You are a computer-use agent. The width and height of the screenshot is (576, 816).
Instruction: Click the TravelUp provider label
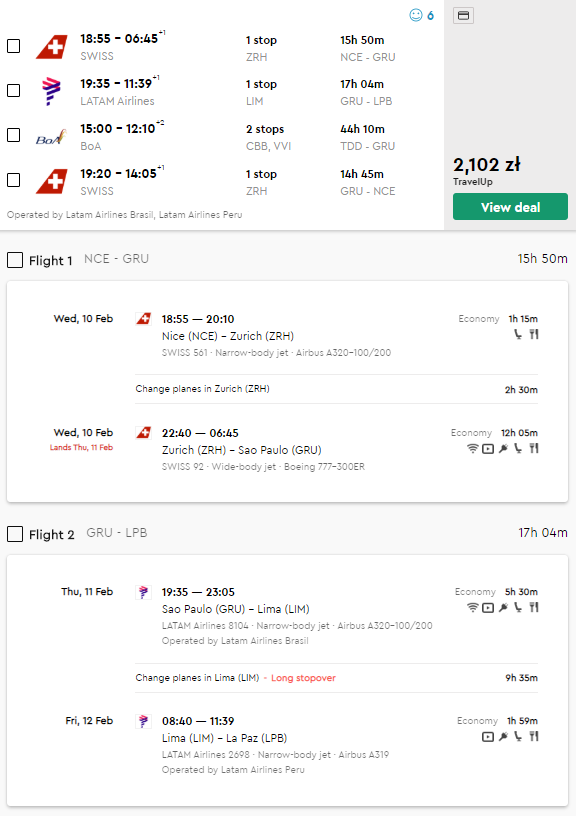tap(472, 182)
